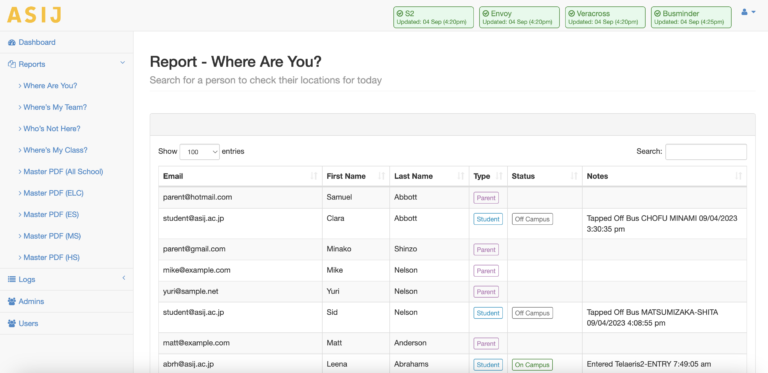This screenshot has width=768, height=373.
Task: Open the Show entries dropdown
Action: tap(199, 152)
